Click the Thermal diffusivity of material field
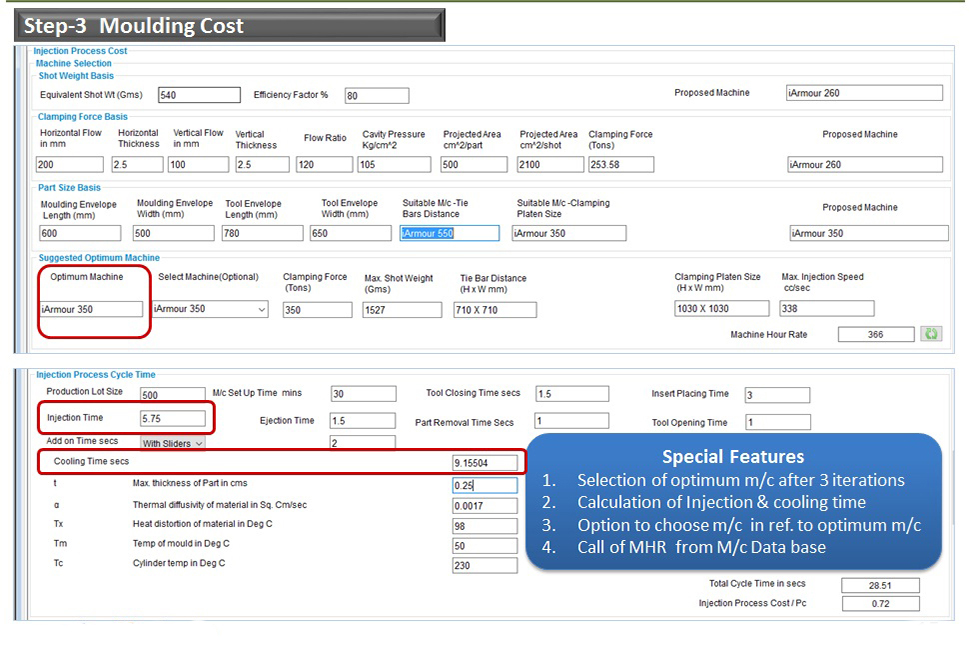Viewport: 973px width, 658px height. click(485, 506)
